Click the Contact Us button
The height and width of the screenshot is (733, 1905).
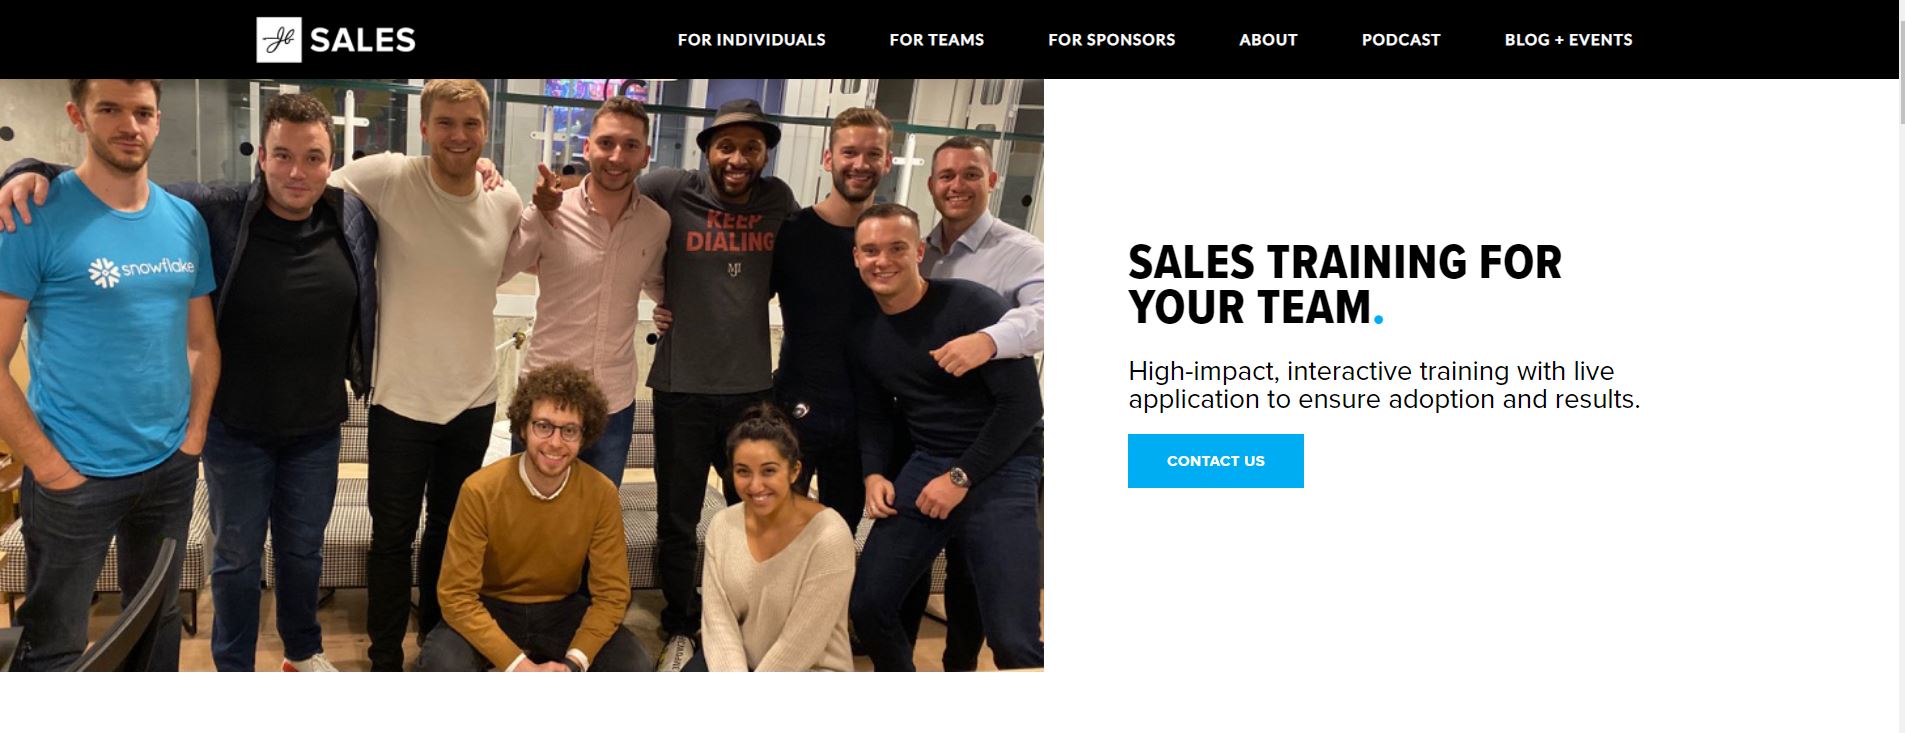[1215, 461]
